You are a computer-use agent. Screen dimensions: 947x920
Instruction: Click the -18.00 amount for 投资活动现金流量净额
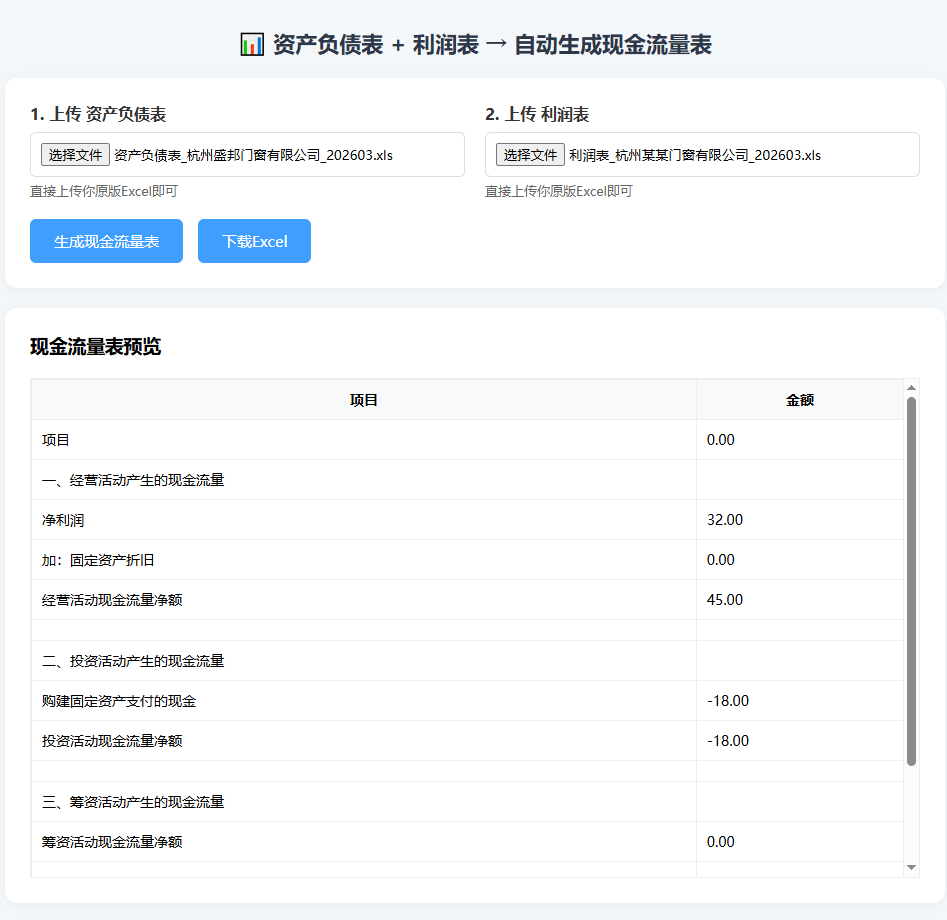[728, 741]
